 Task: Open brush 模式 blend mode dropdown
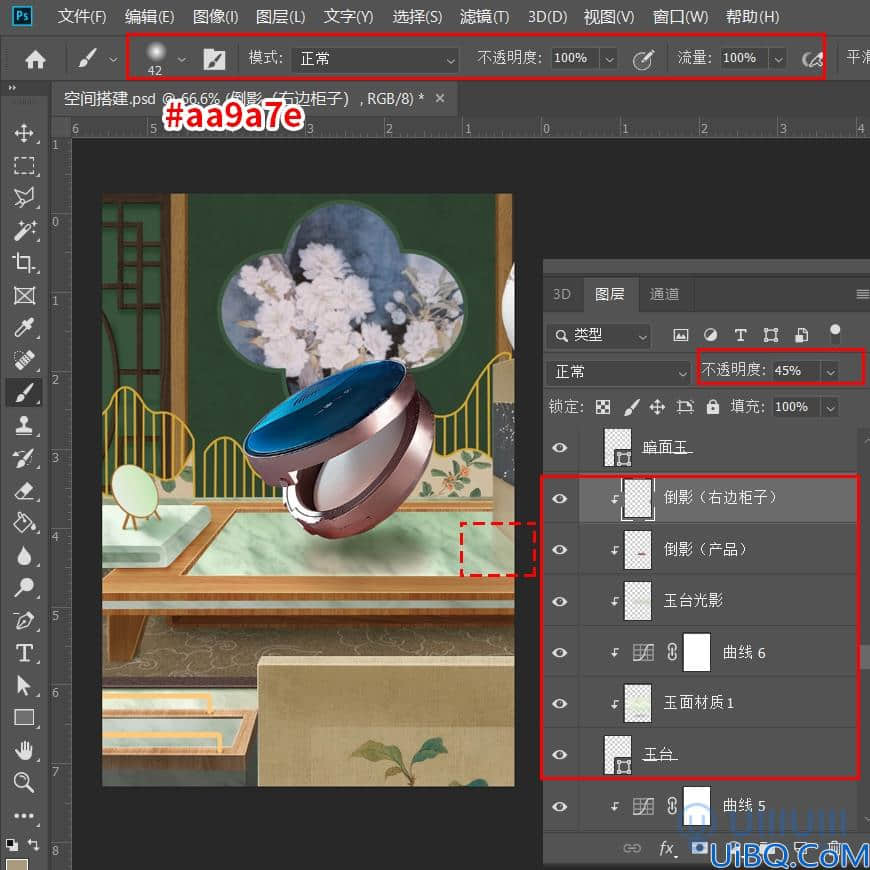click(x=375, y=59)
